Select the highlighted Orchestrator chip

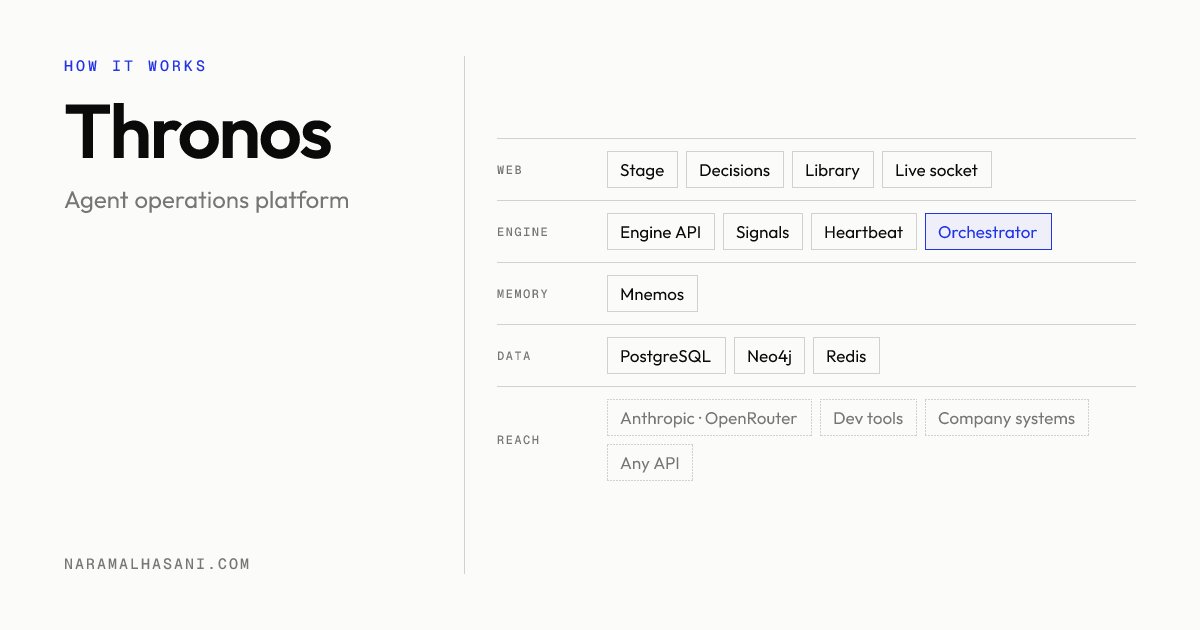pos(988,232)
